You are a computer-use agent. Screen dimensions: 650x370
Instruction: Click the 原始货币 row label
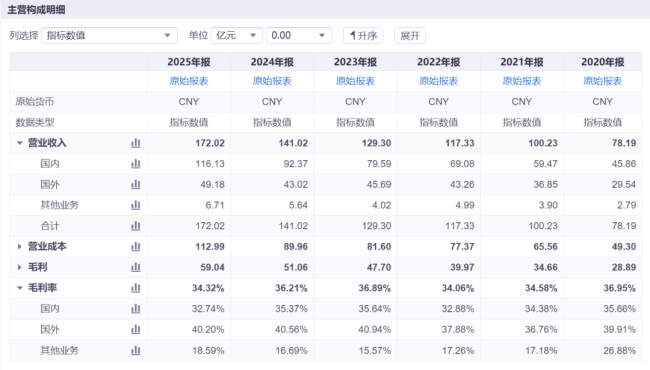tap(34, 102)
